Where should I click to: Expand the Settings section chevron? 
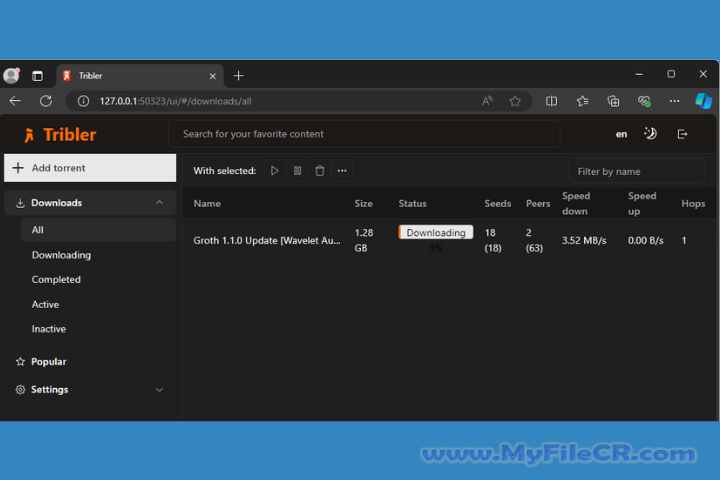click(159, 390)
